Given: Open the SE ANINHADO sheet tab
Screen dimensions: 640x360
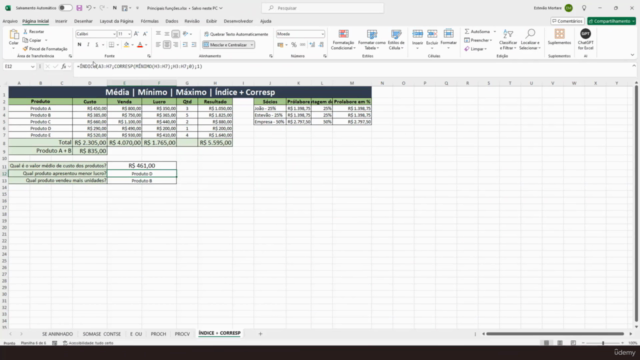Looking at the screenshot, I should point(58,334).
